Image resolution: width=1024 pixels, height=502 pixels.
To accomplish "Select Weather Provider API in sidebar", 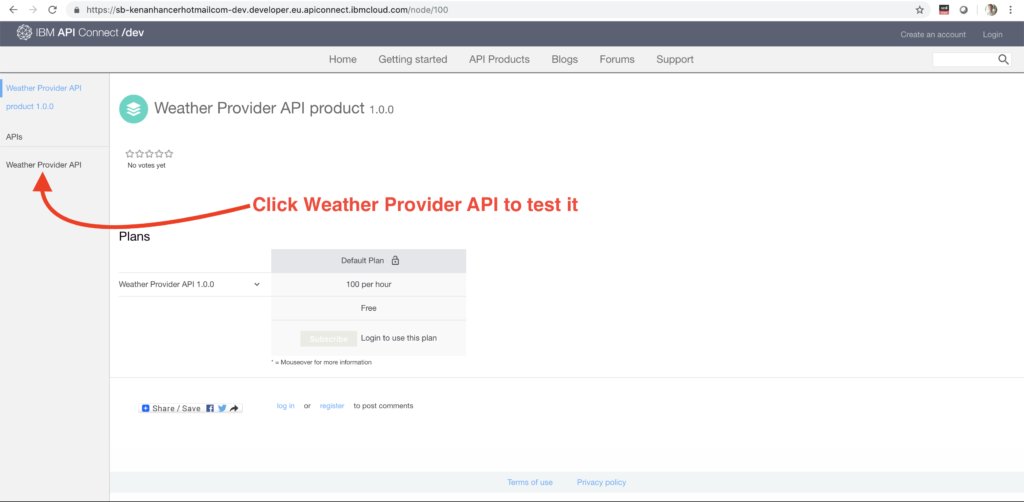I will tap(44, 165).
